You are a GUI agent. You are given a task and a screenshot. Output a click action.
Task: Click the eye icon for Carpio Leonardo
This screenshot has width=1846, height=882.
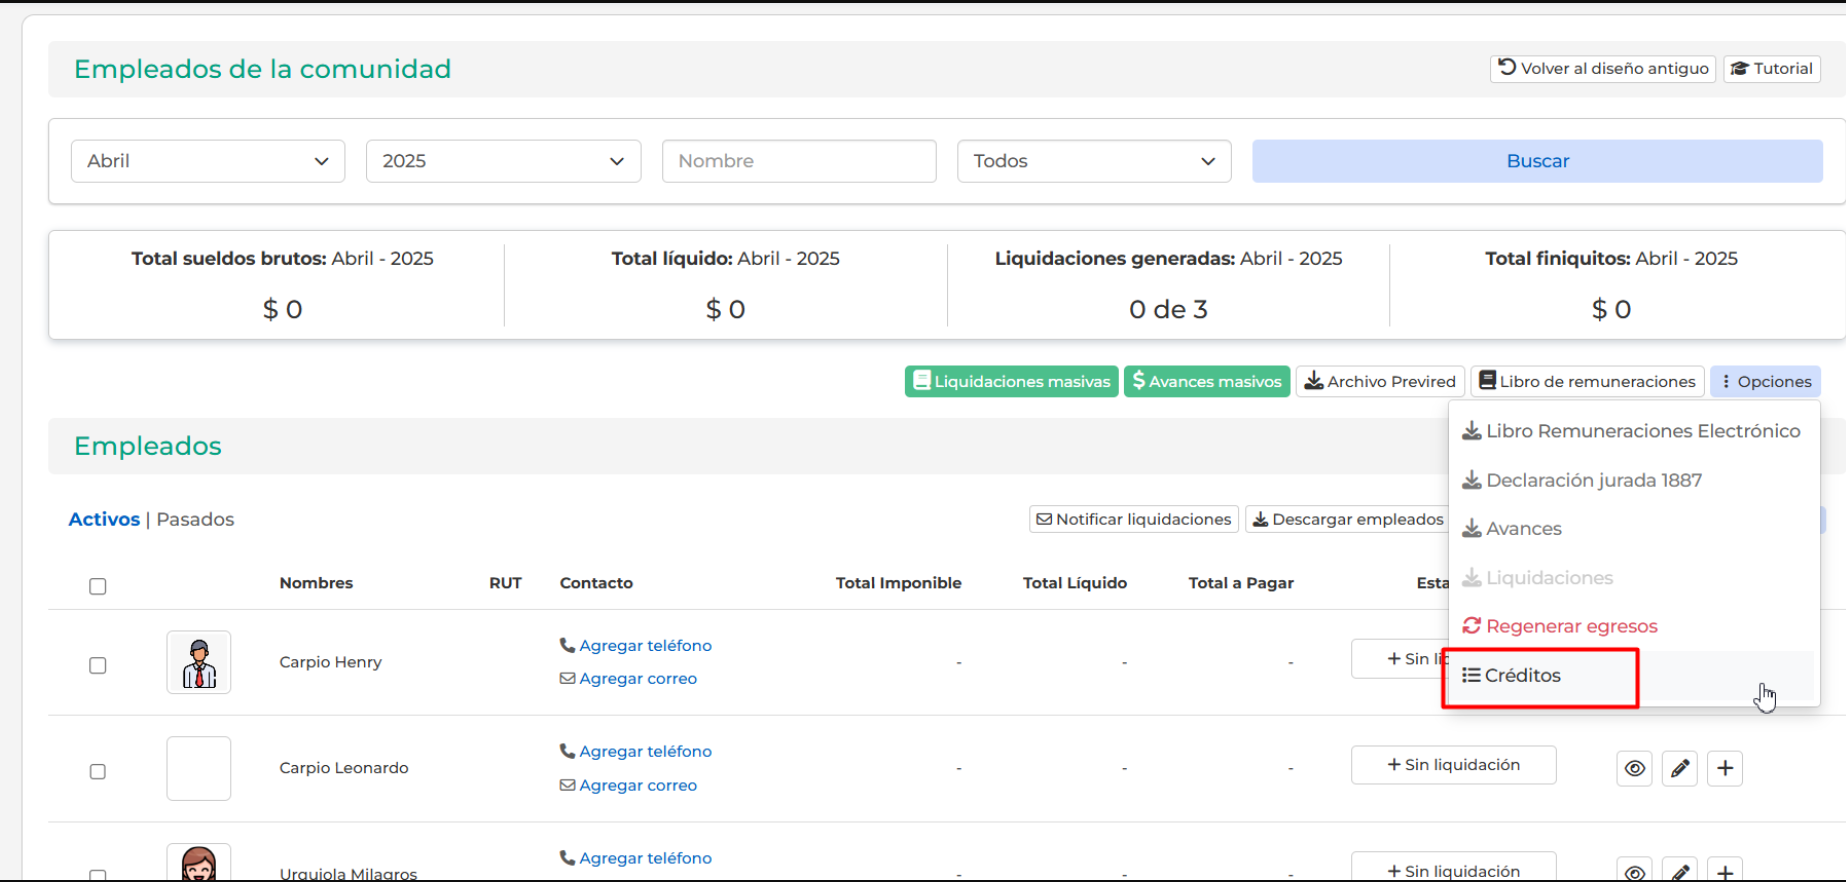(1634, 768)
